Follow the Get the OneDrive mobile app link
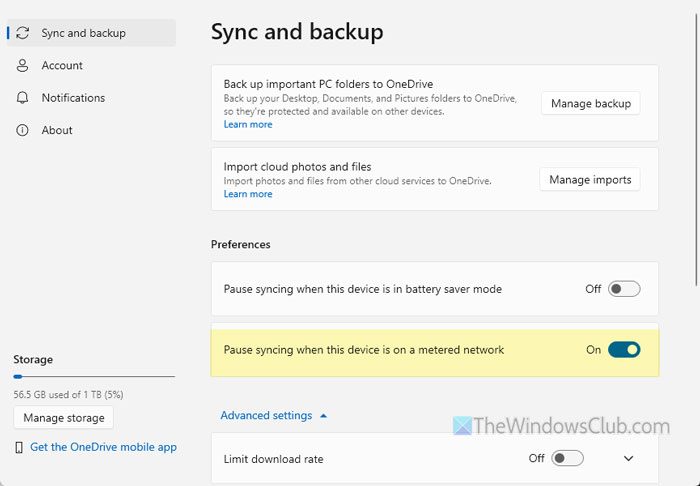This screenshot has height=486, width=700. pos(103,447)
